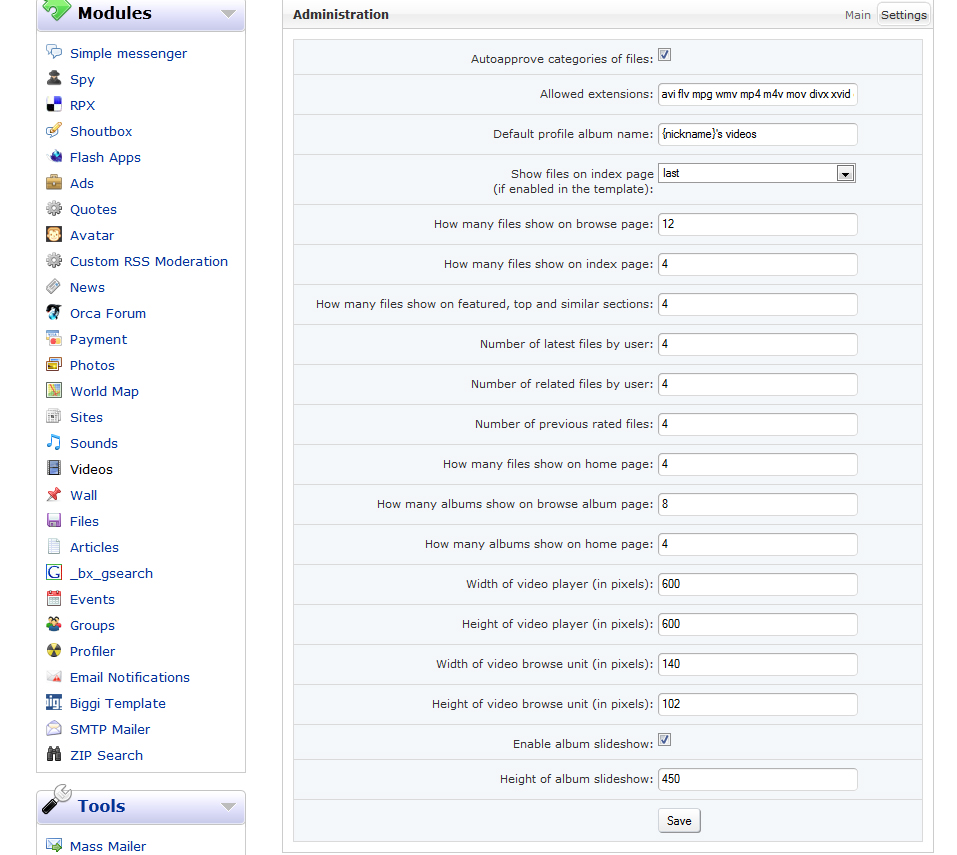Collapse the Modules panel arrow
Screen dimensions: 957x855
(x=229, y=14)
